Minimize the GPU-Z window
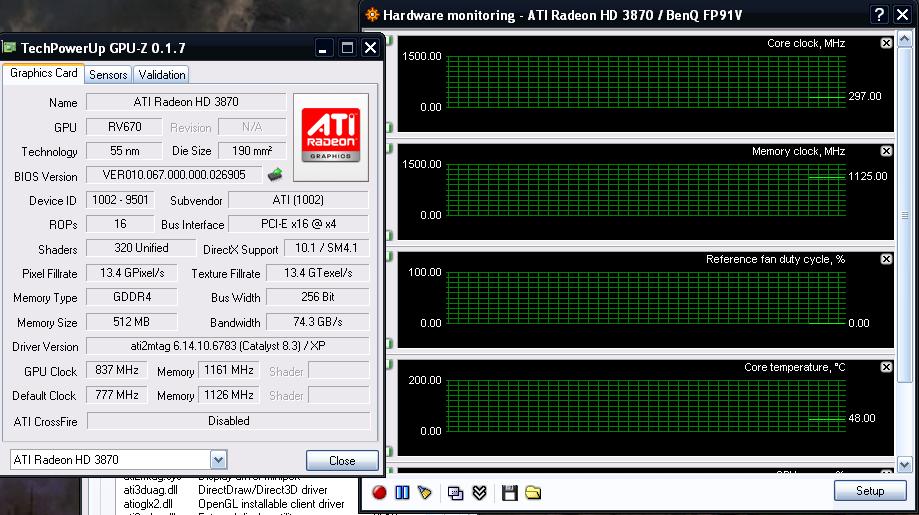Image resolution: width=919 pixels, height=515 pixels. [323, 48]
